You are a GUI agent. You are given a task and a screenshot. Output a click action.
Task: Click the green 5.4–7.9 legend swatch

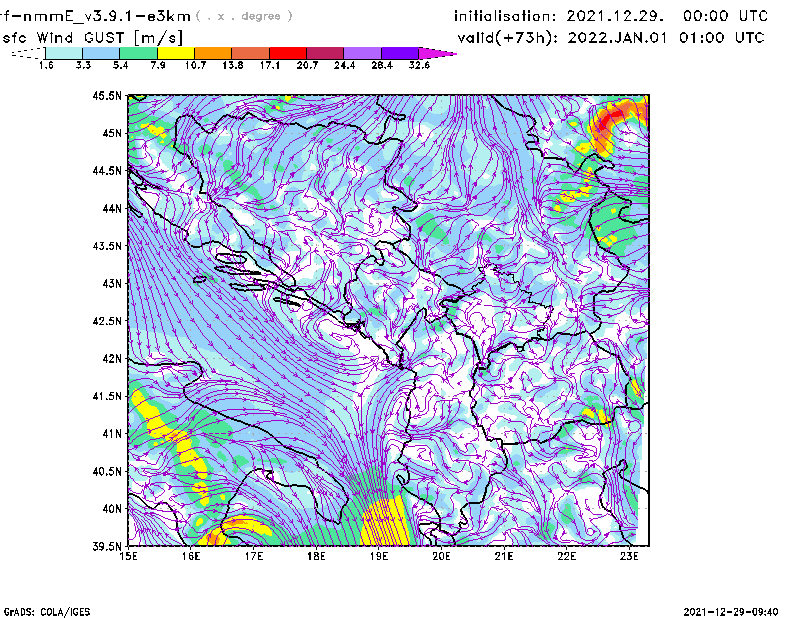pos(138,53)
